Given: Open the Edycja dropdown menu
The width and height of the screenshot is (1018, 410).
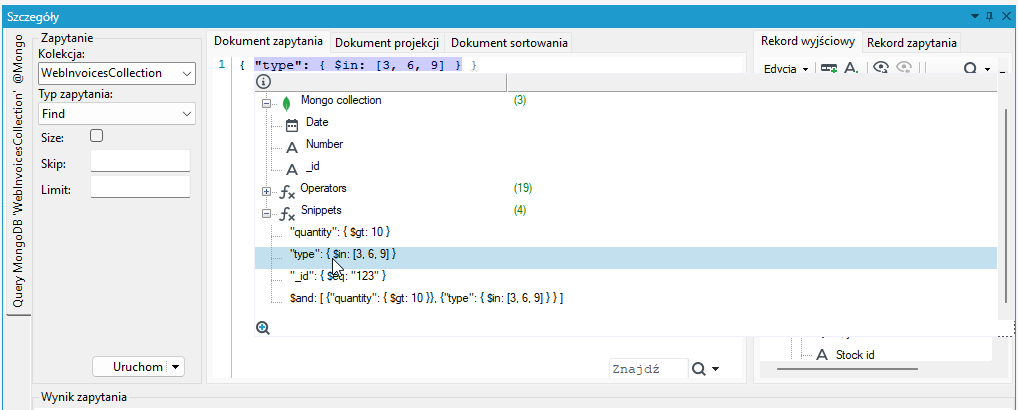Looking at the screenshot, I should tap(786, 68).
